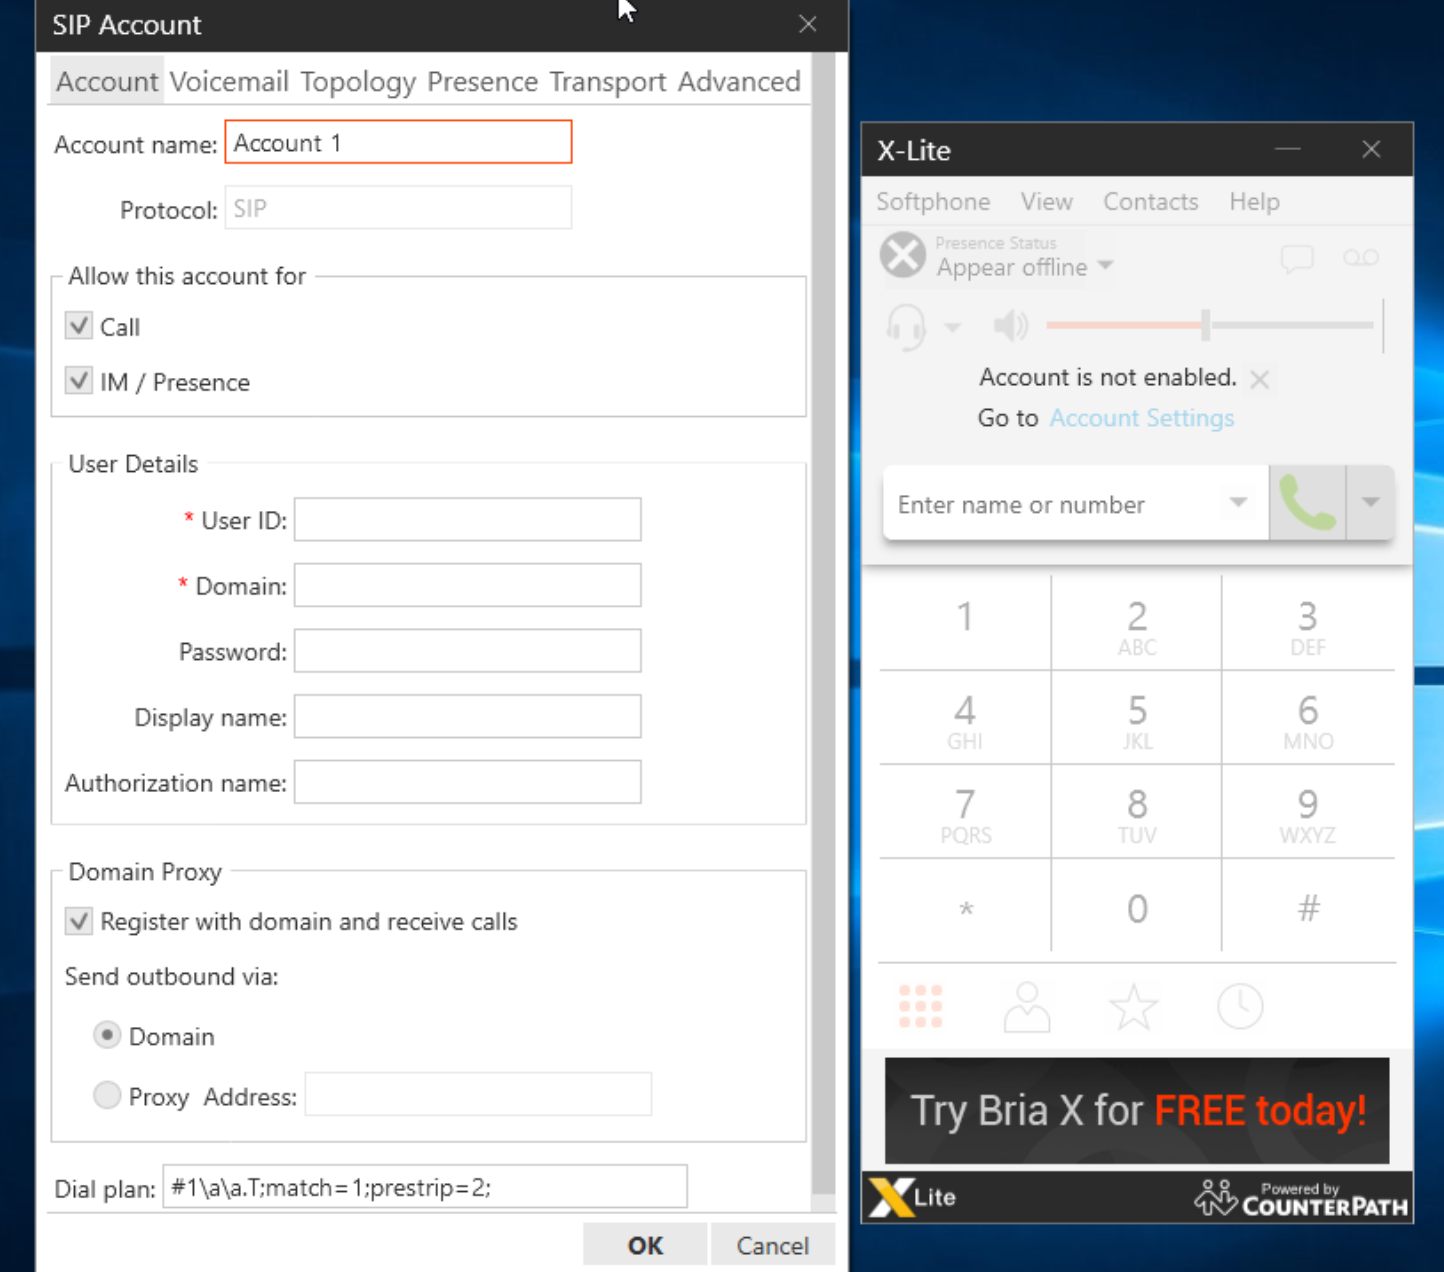Image resolution: width=1444 pixels, height=1272 pixels.
Task: Select the Domain radio button
Action: coord(107,1035)
